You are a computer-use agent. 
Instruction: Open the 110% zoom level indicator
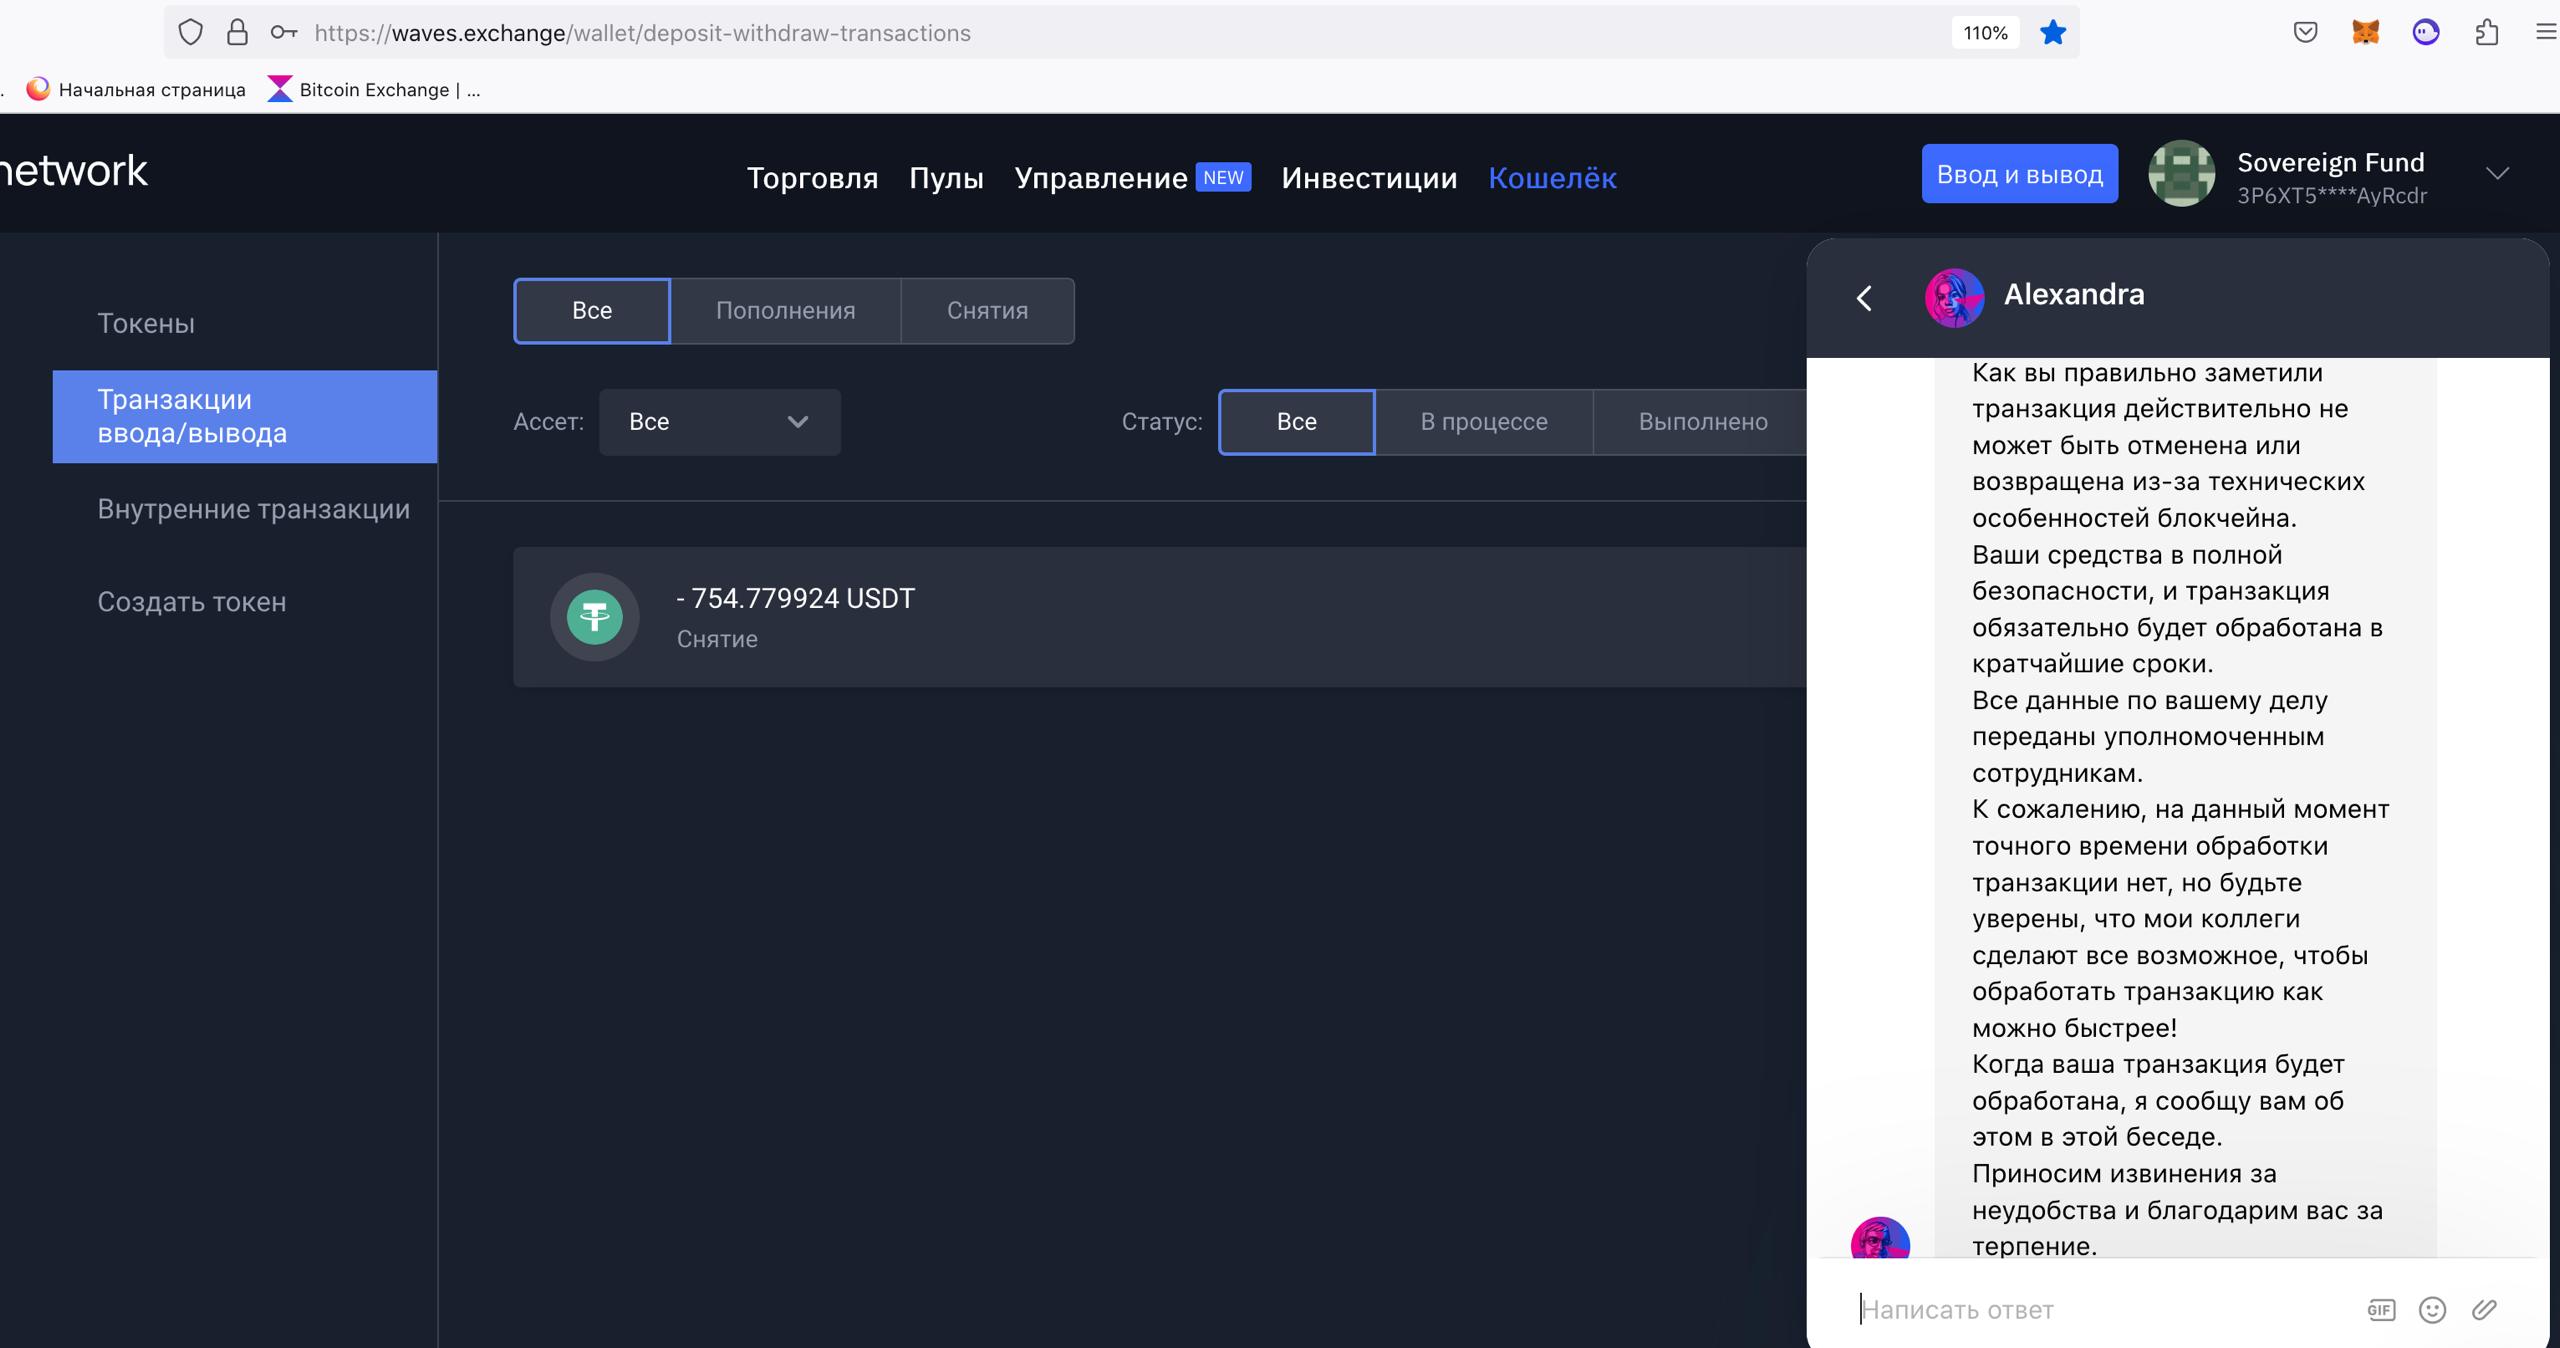point(1985,33)
